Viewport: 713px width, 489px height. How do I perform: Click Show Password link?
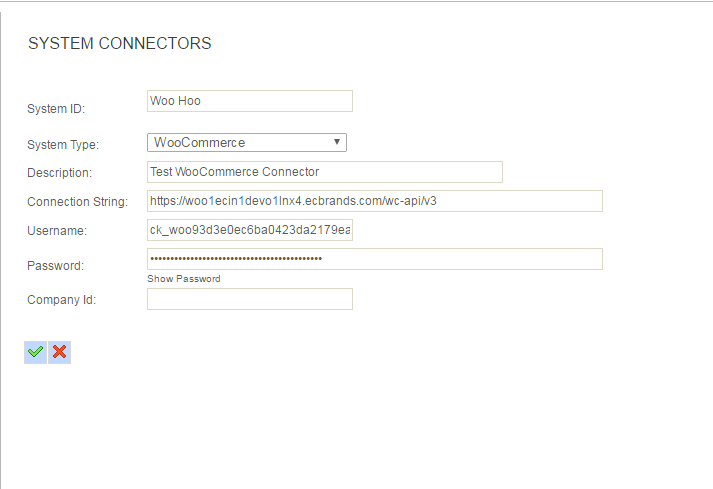point(184,279)
